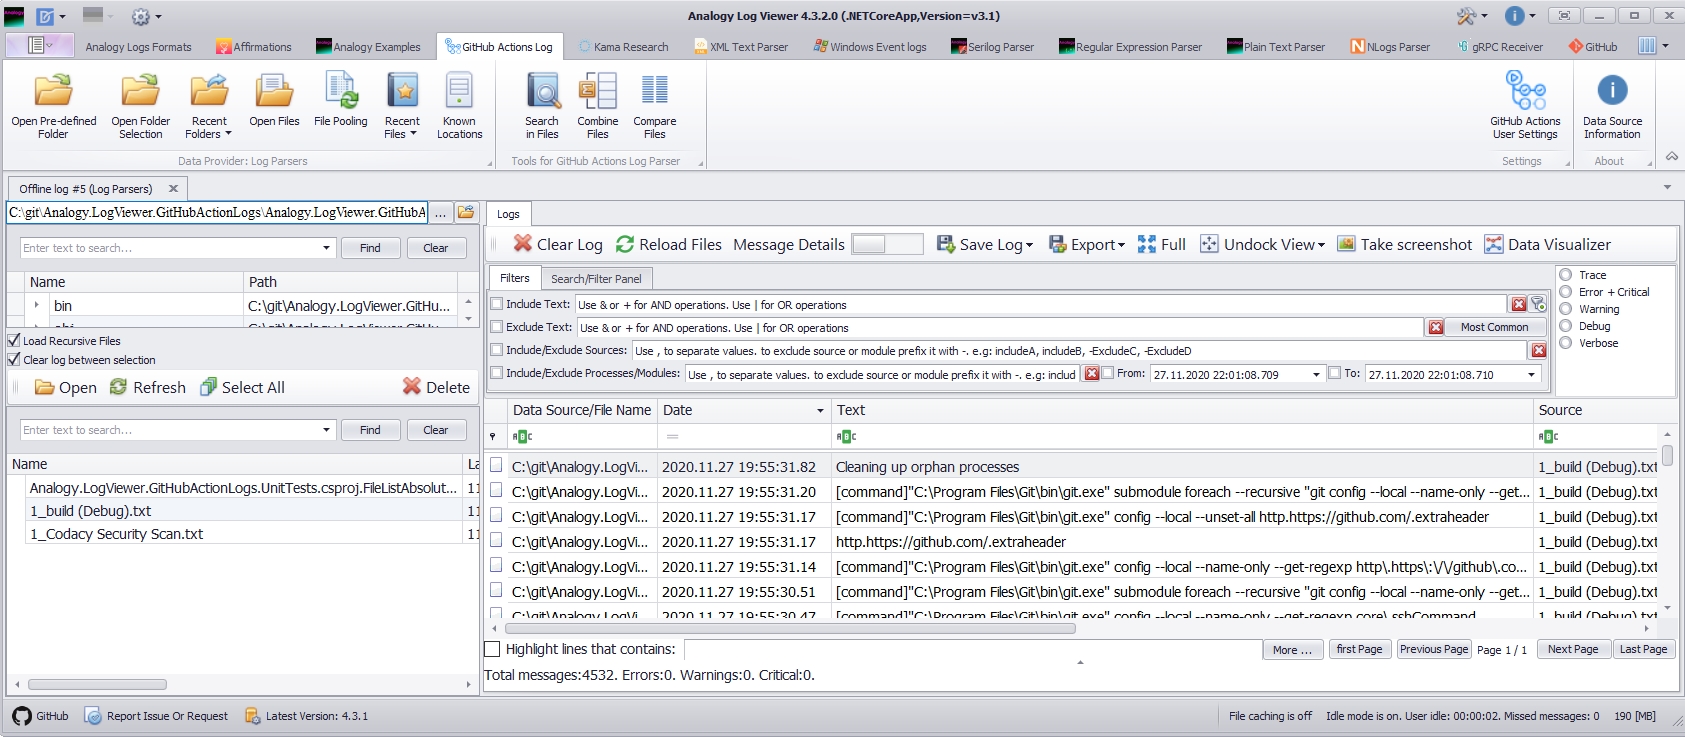Launch Search in Files tool
This screenshot has width=1685, height=737.
point(542,105)
